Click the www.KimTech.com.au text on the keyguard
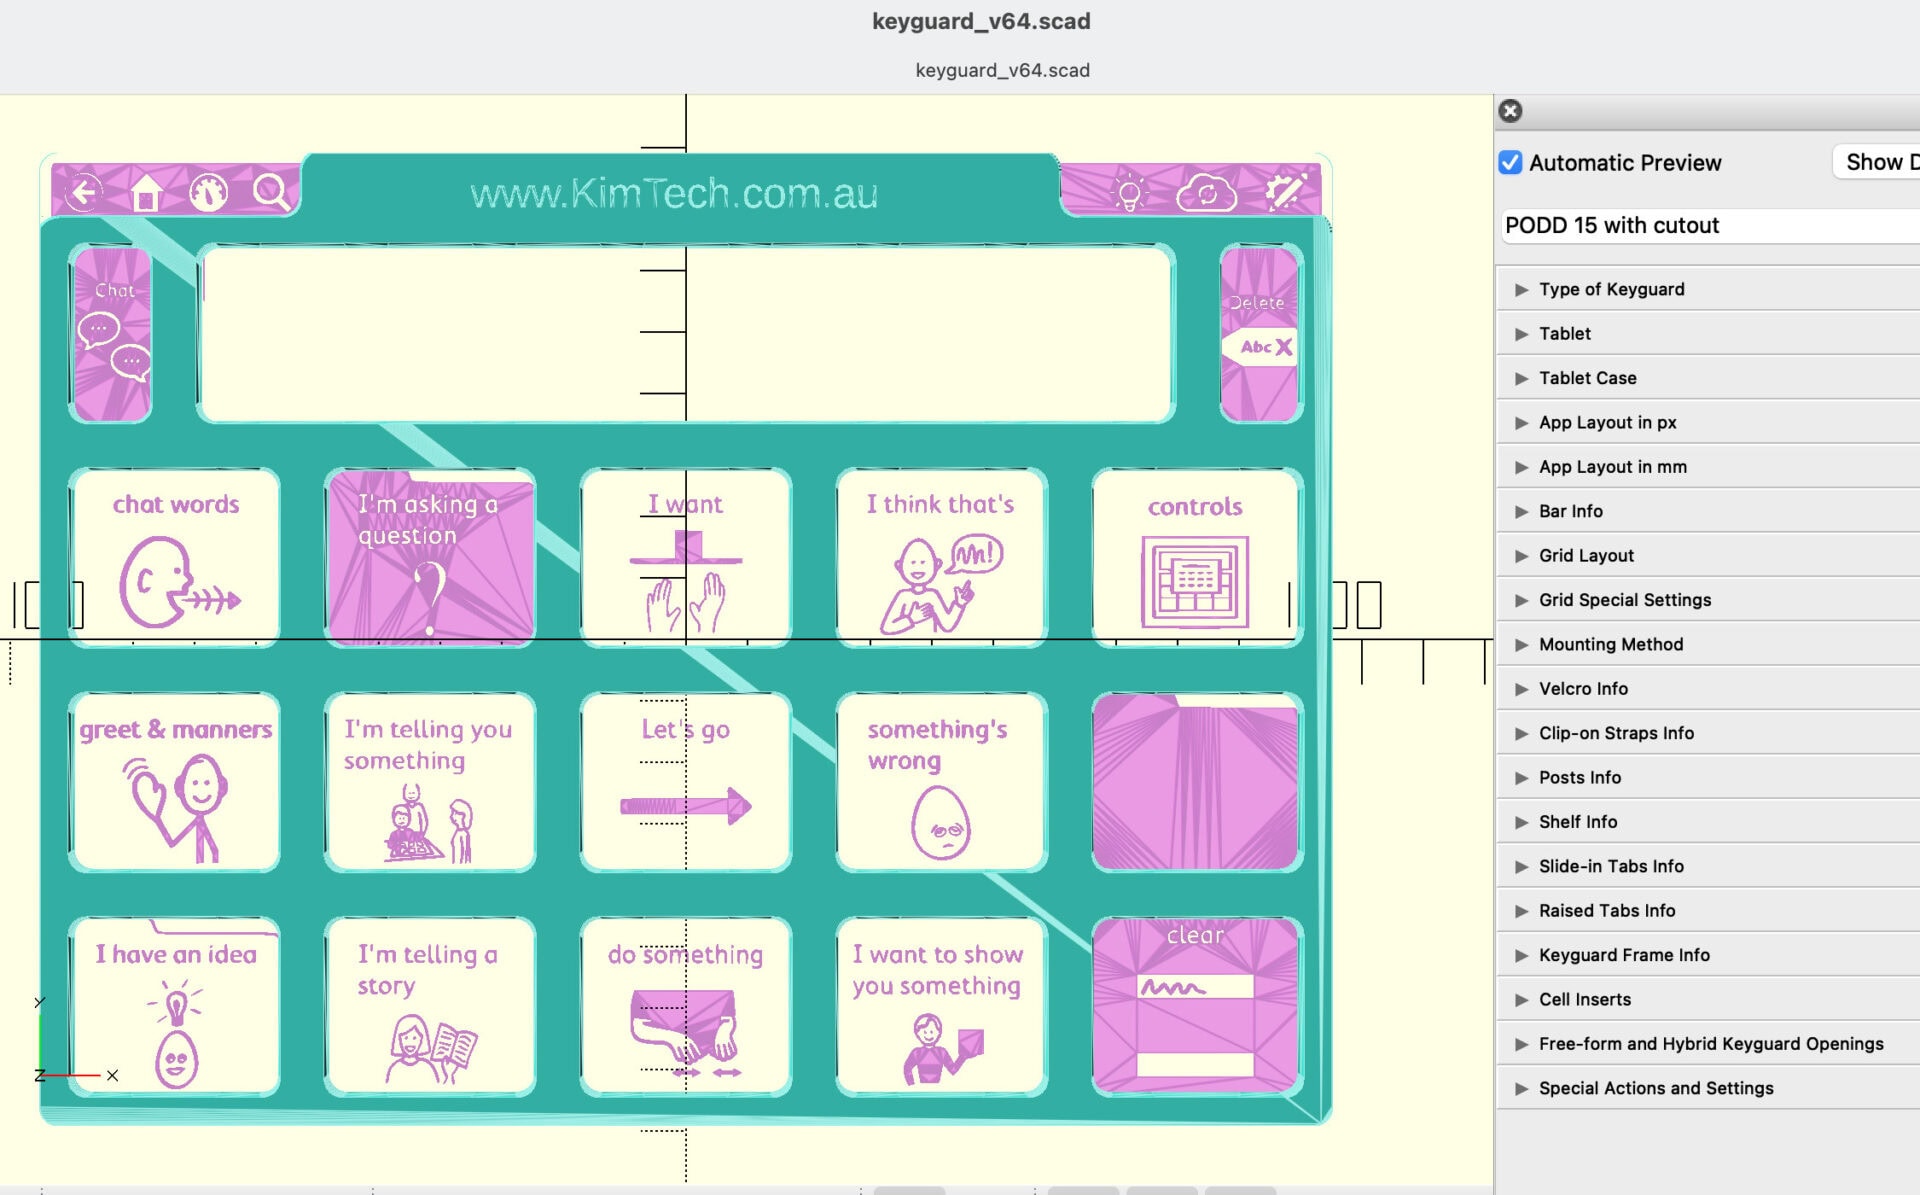 pos(674,193)
